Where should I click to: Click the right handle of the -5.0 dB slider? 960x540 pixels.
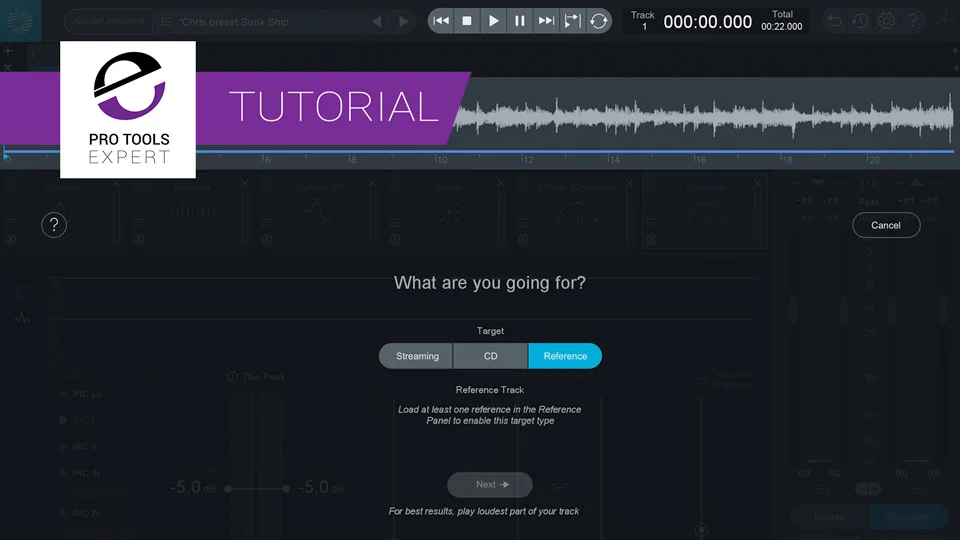point(286,489)
